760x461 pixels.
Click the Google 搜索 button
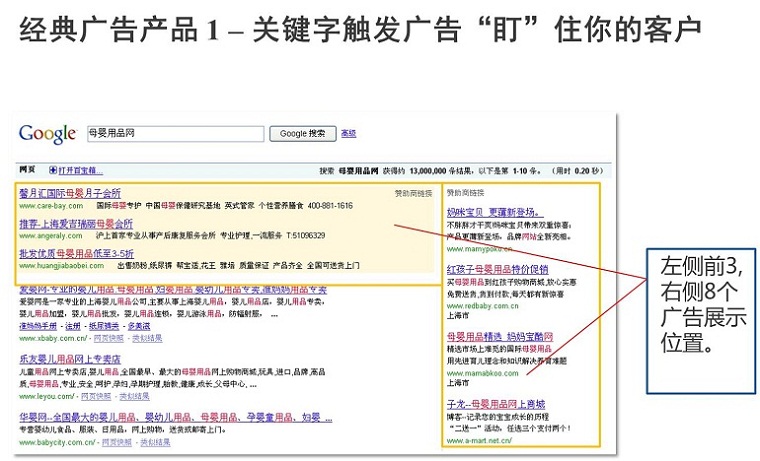pyautogui.click(x=303, y=134)
